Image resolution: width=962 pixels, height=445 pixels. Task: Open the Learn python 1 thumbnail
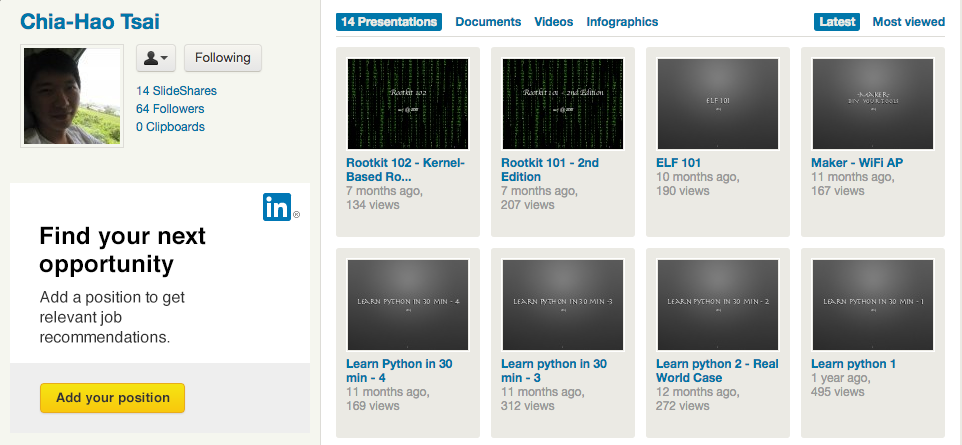873,304
